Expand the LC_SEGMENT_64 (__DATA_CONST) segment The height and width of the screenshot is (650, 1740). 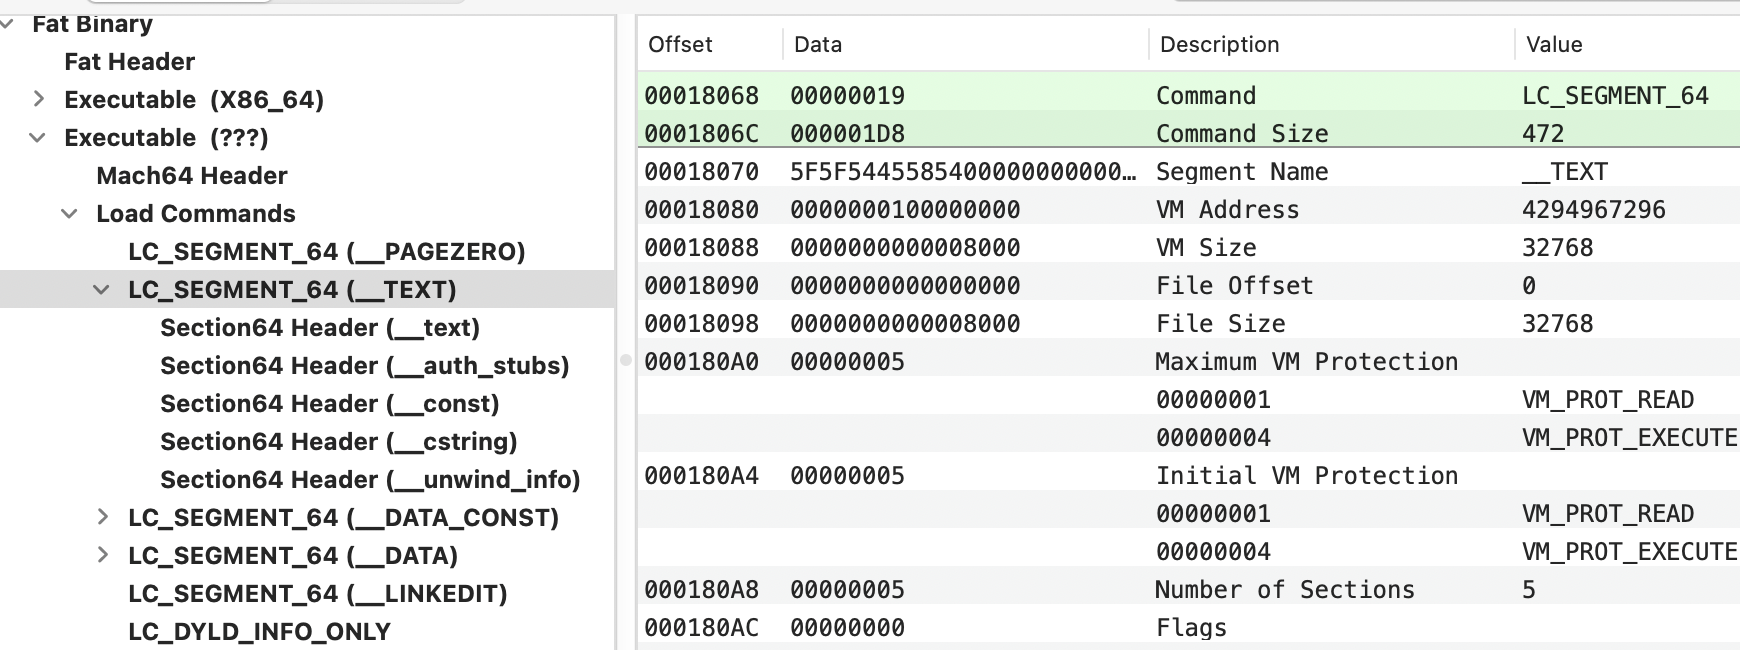[103, 517]
